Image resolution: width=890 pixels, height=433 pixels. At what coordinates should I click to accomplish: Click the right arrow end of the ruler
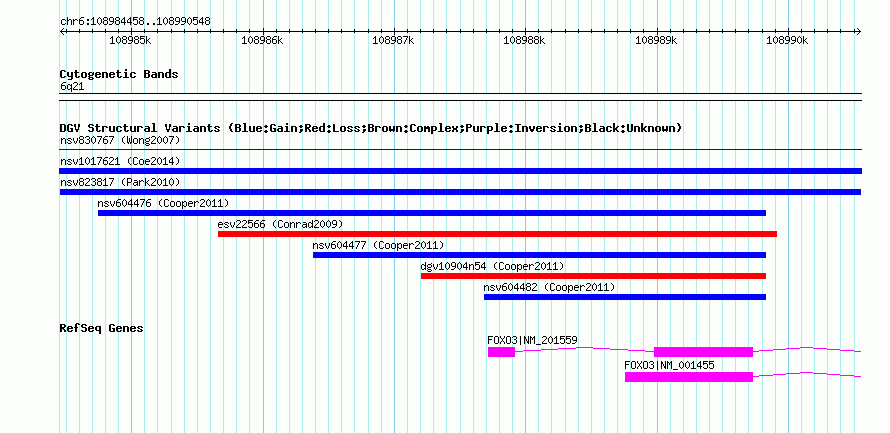pos(858,31)
